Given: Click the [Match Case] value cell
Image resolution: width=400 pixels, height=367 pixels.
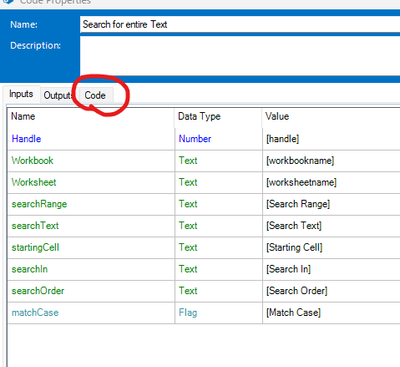Looking at the screenshot, I should [331, 313].
